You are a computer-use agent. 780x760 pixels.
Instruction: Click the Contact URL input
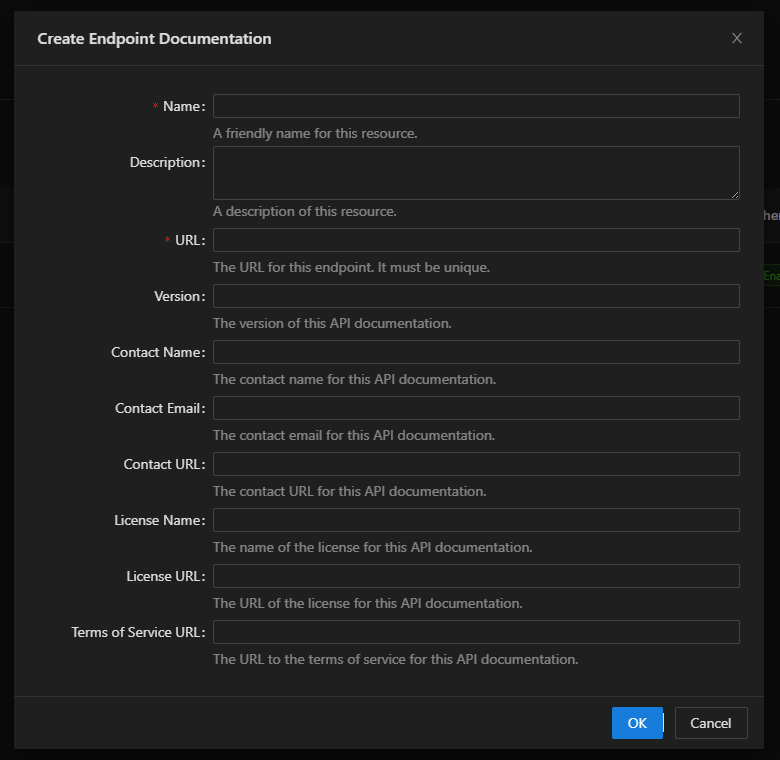click(476, 464)
